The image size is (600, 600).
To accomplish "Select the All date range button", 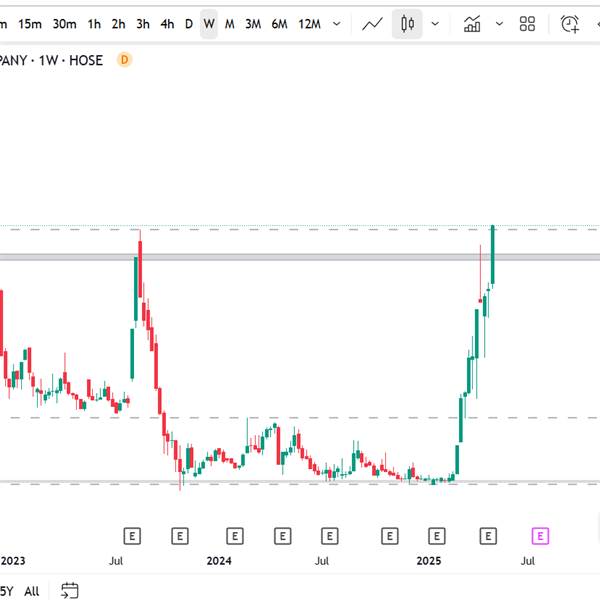I will click(32, 591).
